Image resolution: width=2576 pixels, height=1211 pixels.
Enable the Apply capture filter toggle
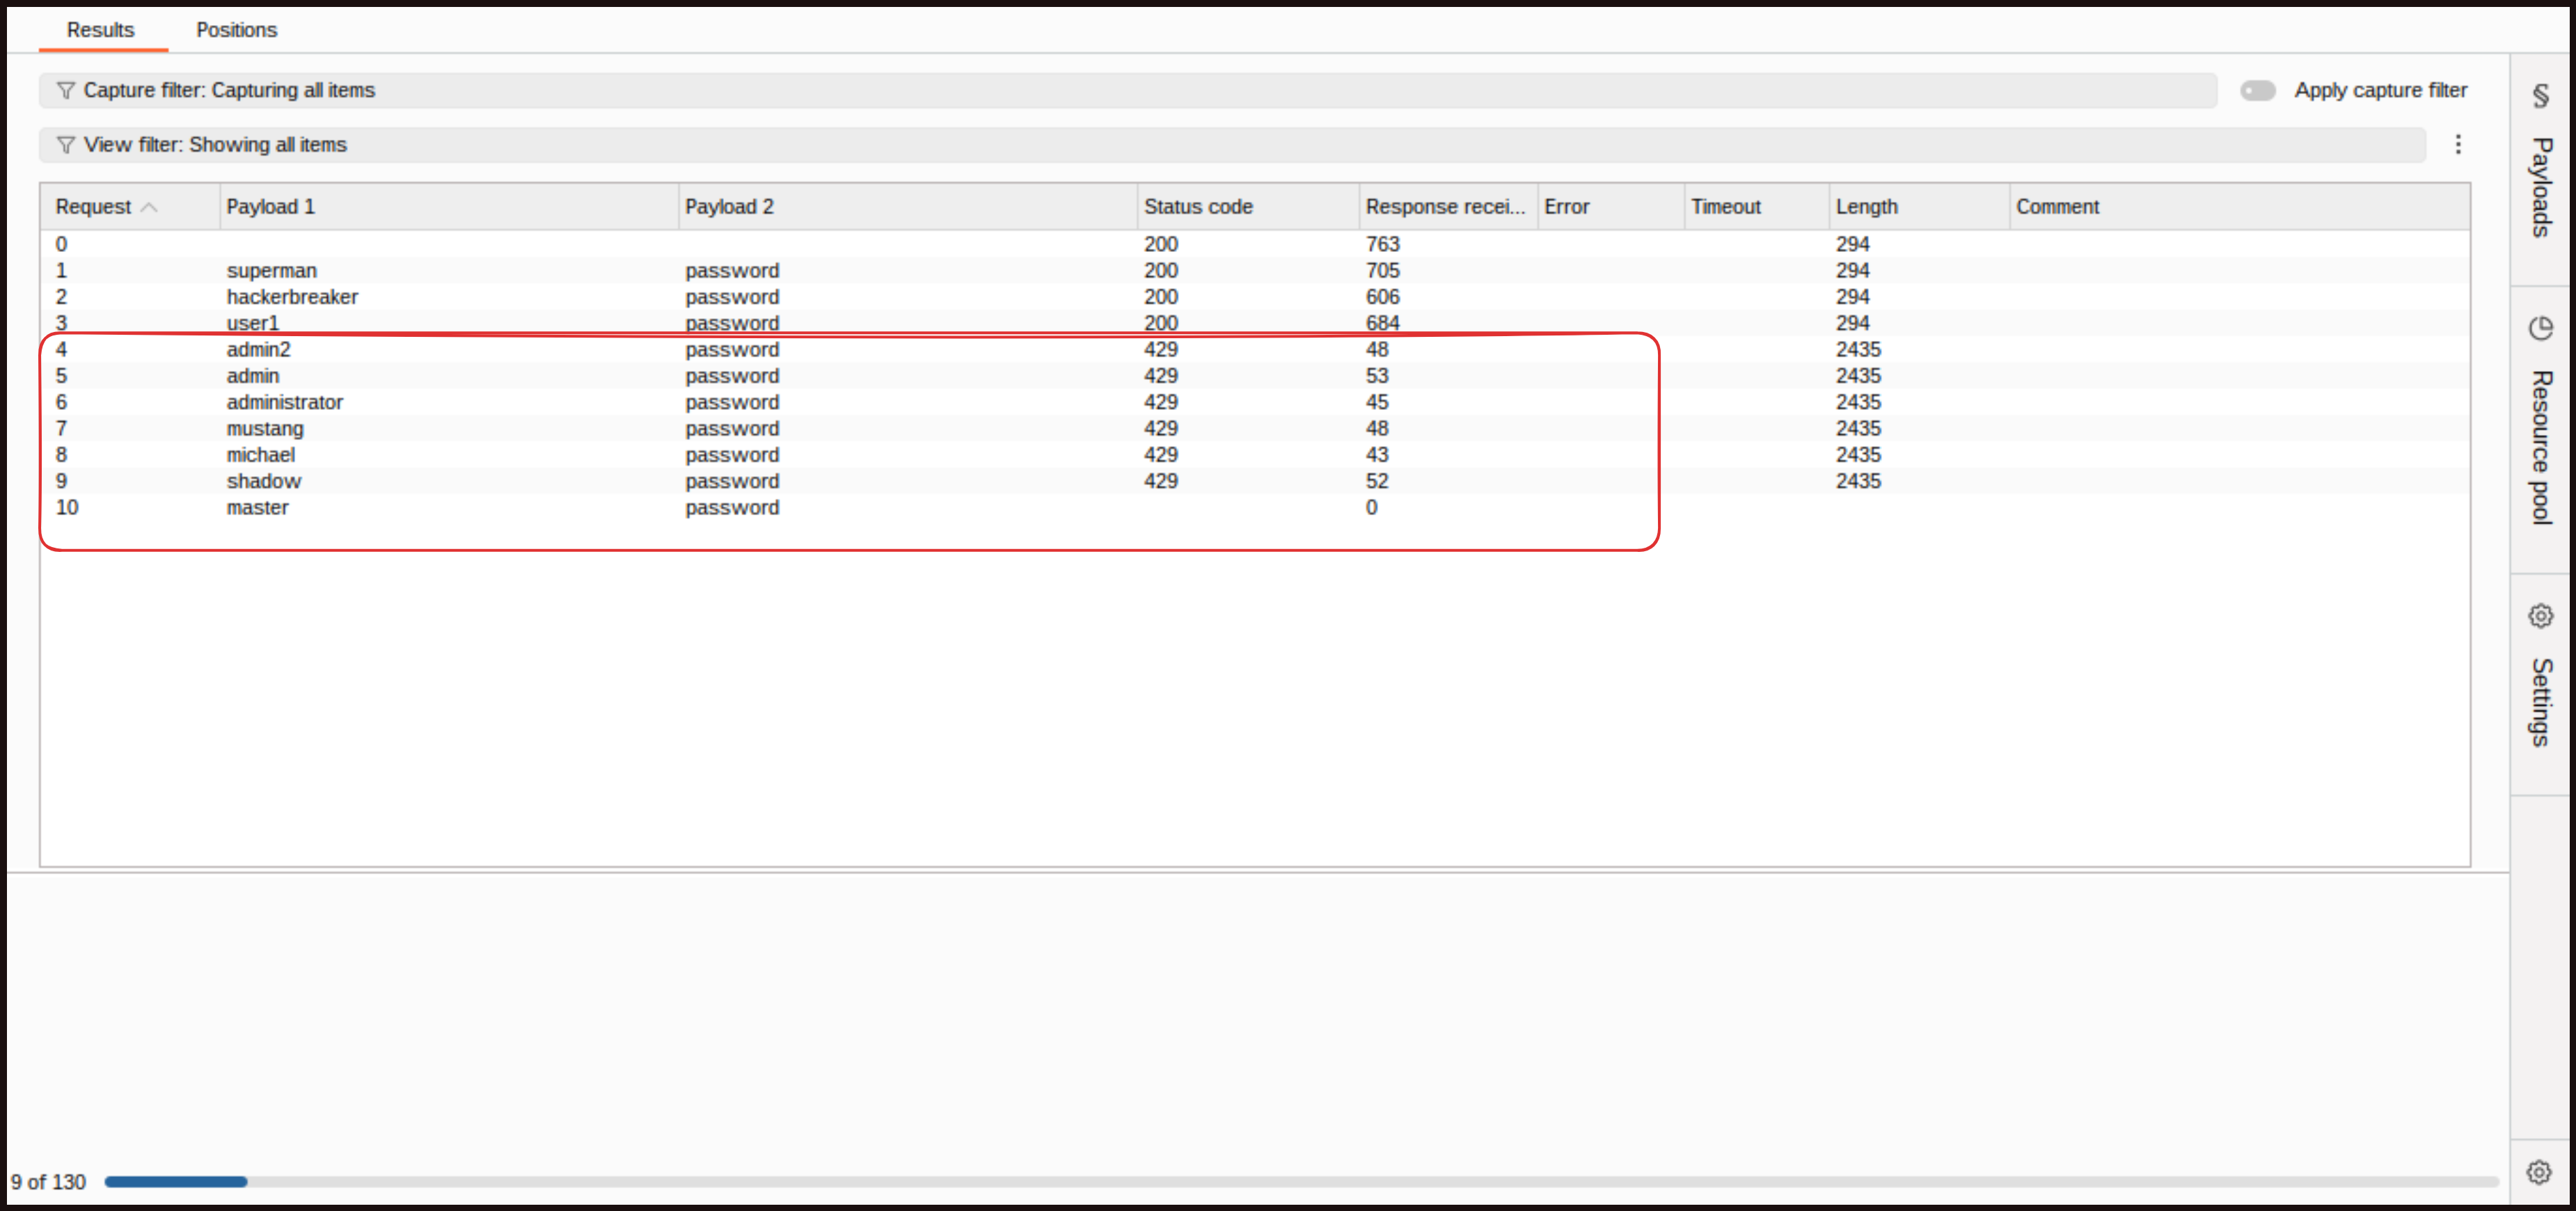[x=2257, y=91]
